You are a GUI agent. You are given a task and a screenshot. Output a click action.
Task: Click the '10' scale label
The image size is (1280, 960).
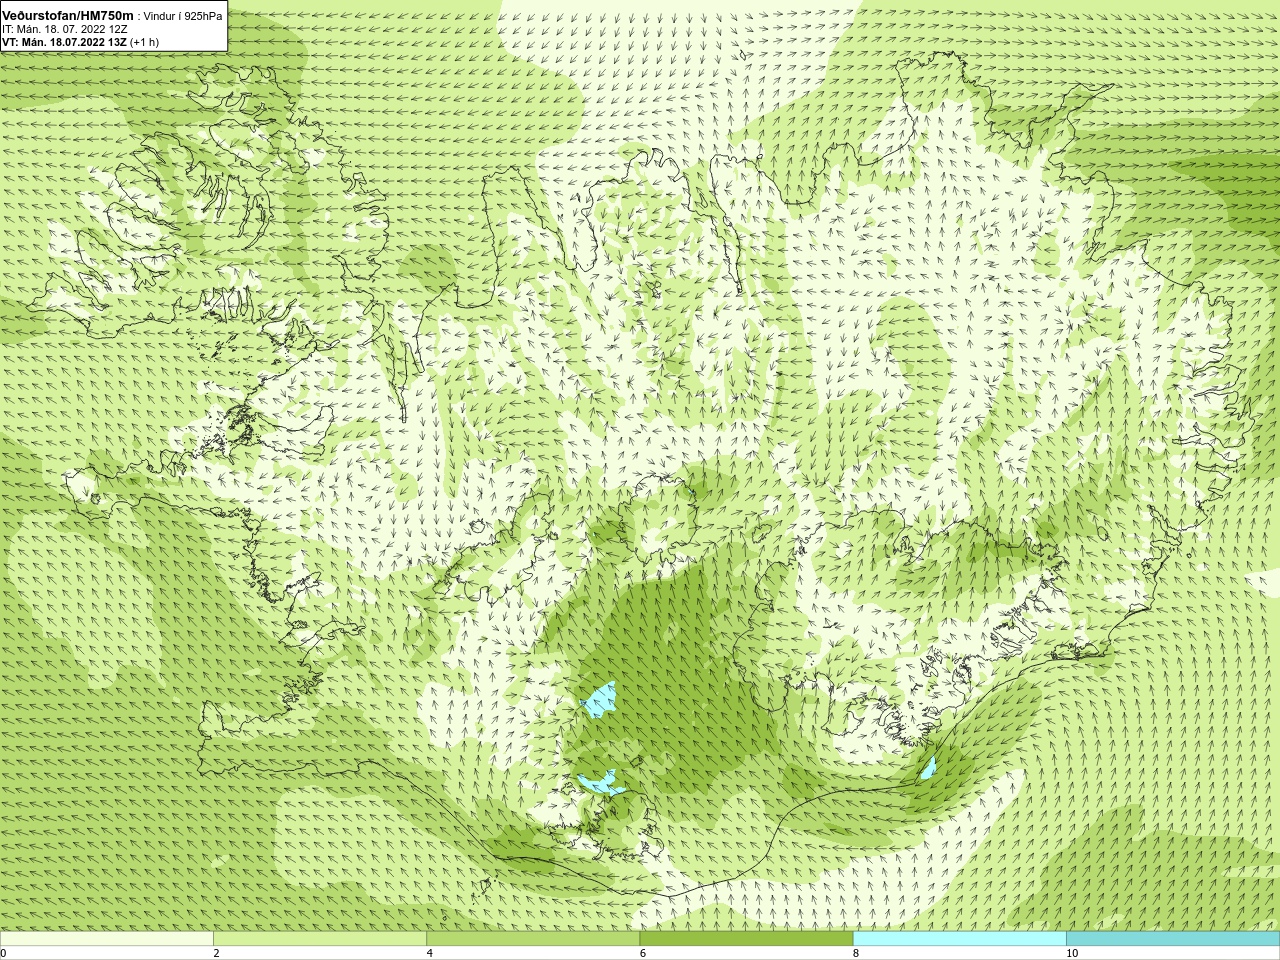click(1071, 953)
